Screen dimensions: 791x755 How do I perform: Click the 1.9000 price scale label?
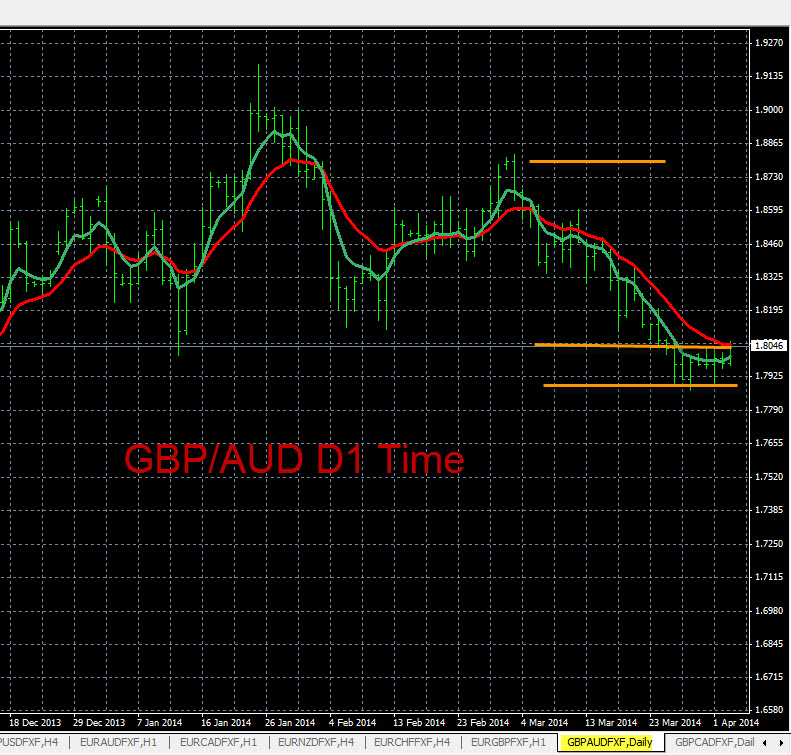pos(769,110)
